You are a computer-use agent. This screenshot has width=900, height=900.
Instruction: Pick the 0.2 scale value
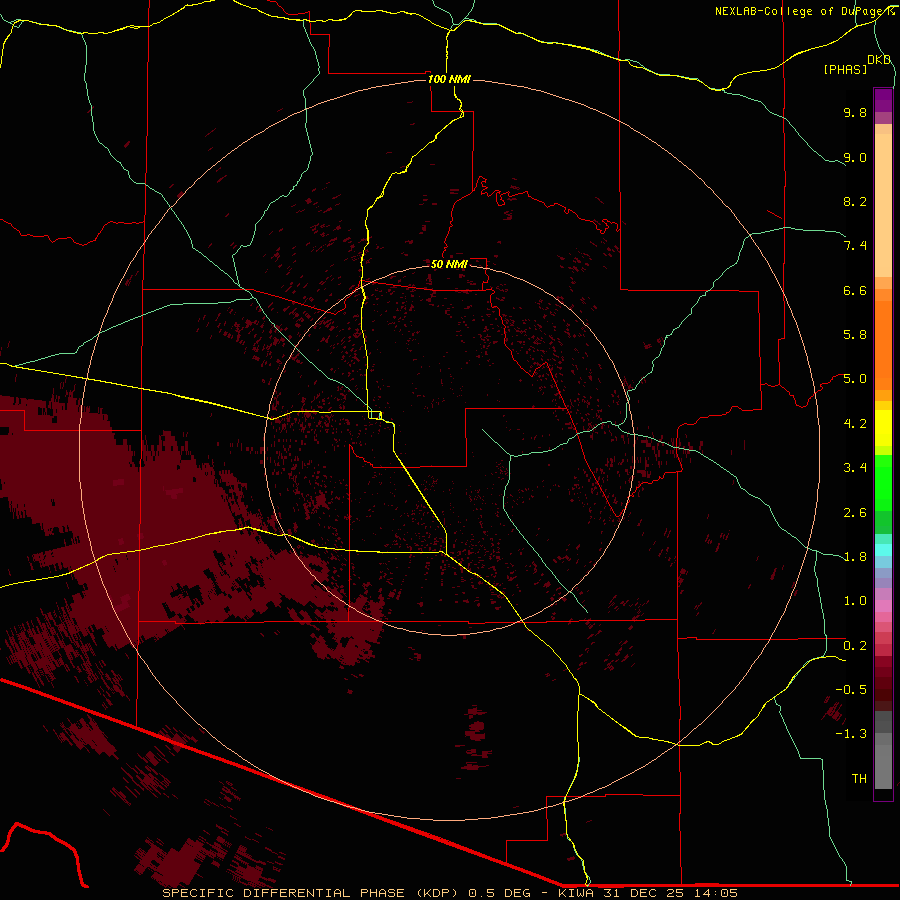coord(855,646)
